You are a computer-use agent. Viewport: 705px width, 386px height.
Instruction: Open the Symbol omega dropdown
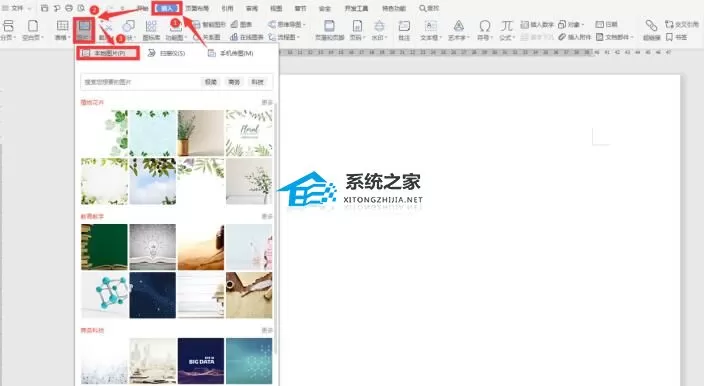click(484, 30)
